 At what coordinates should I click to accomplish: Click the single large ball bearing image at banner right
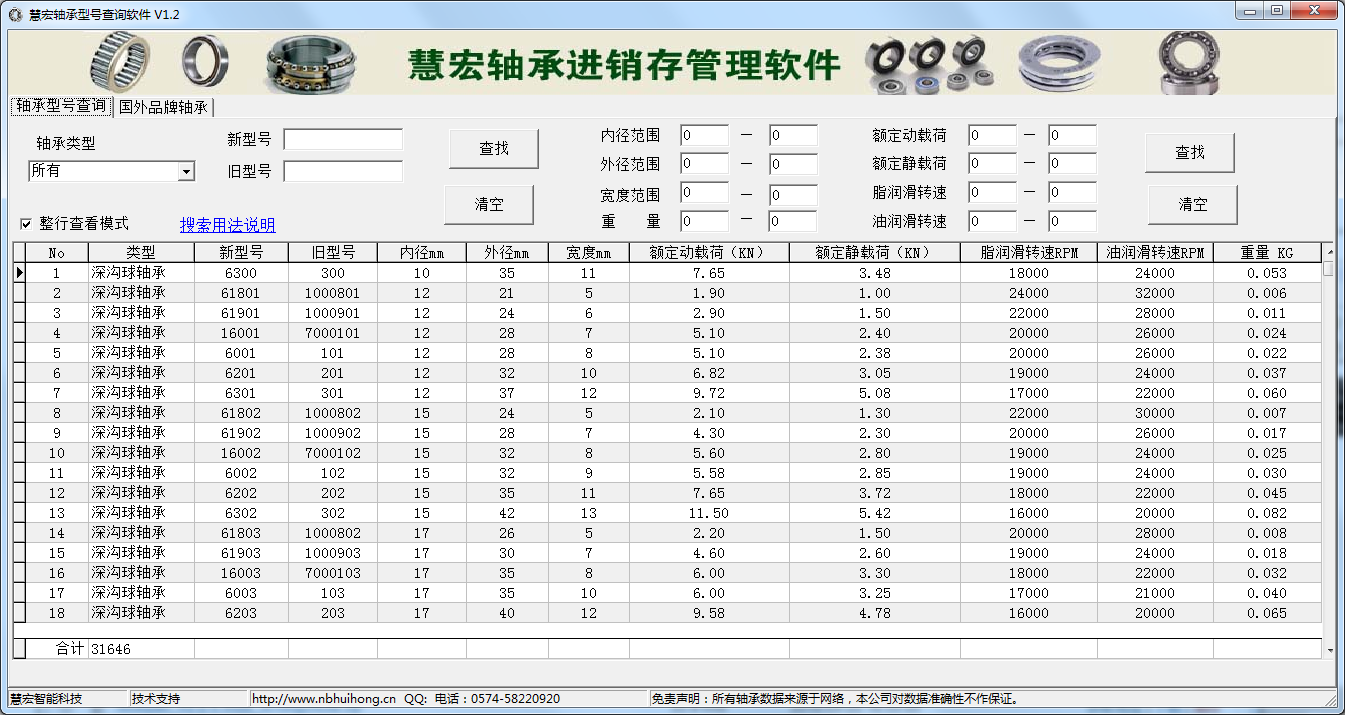pyautogui.click(x=1188, y=62)
